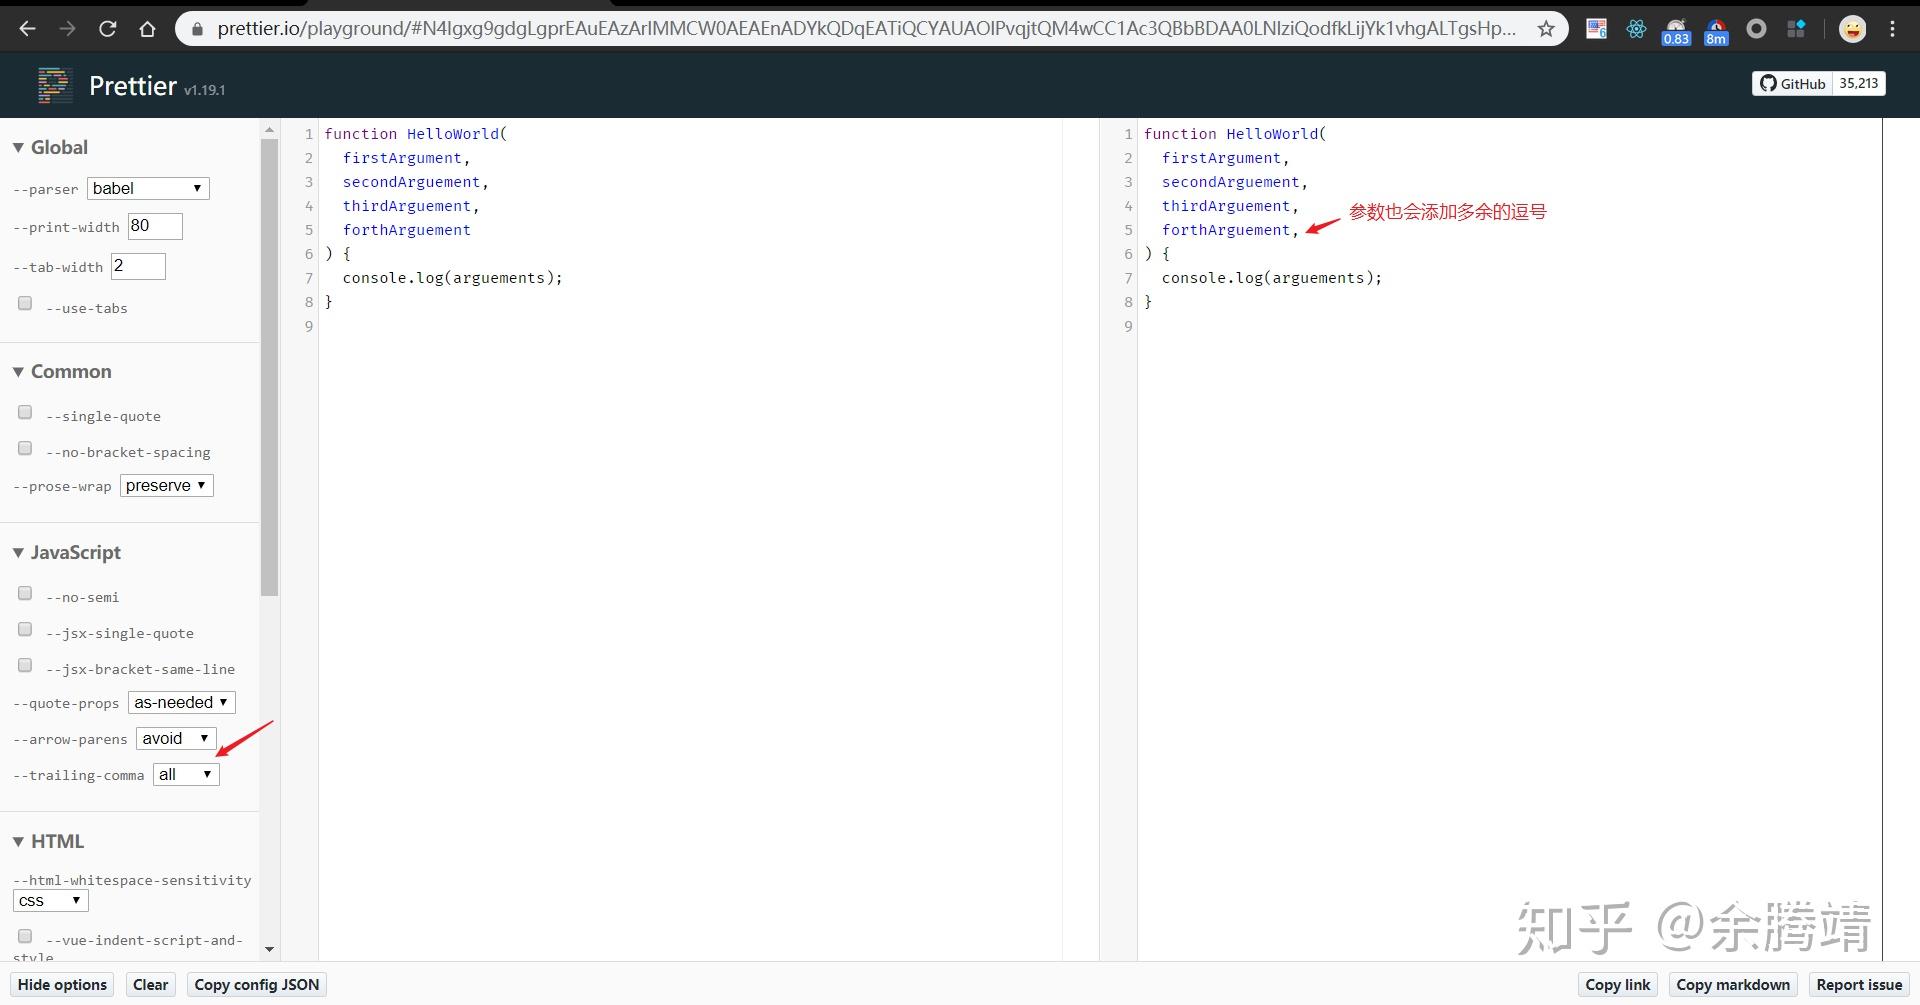Check the --no-semi option
1920x1005 pixels.
click(x=25, y=592)
